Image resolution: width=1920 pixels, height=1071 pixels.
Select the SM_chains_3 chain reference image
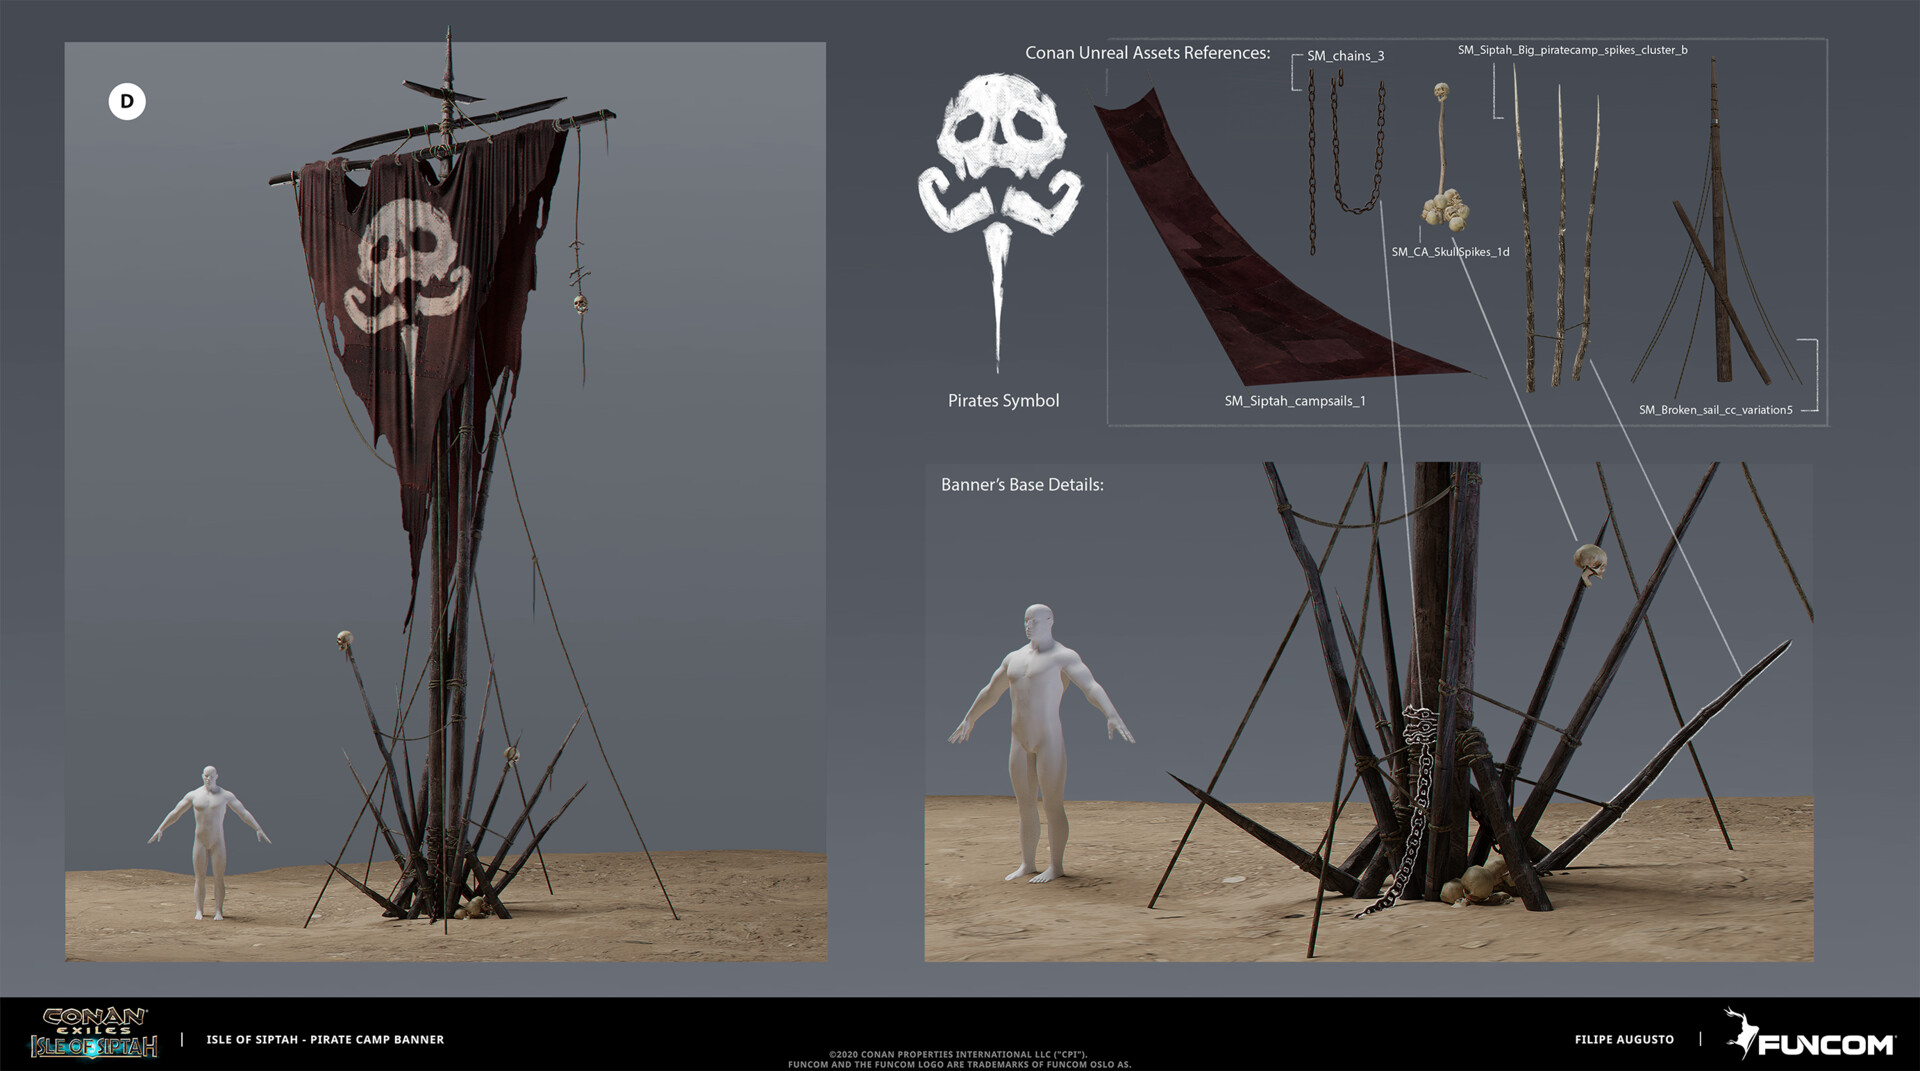[1347, 162]
